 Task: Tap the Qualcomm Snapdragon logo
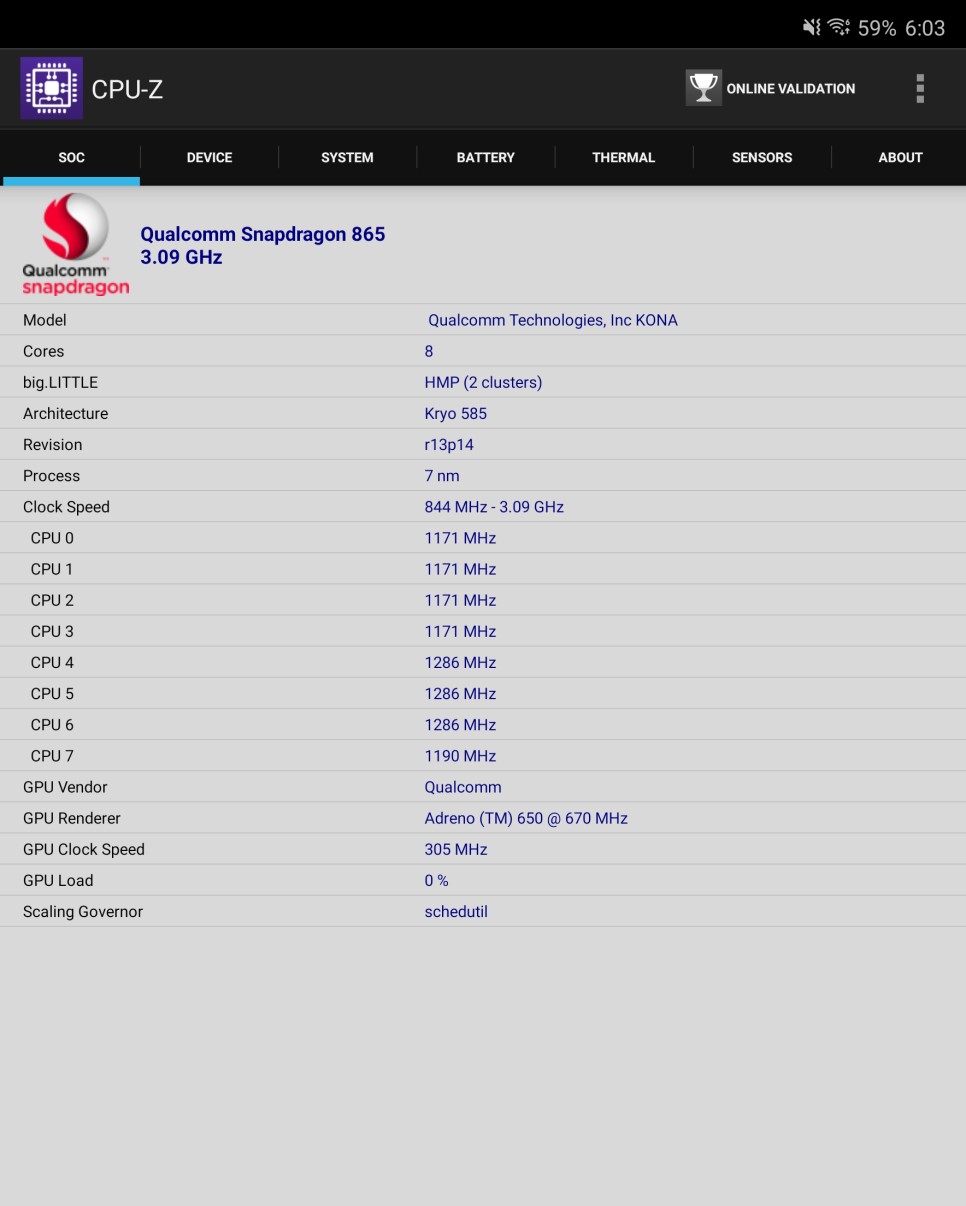(76, 245)
